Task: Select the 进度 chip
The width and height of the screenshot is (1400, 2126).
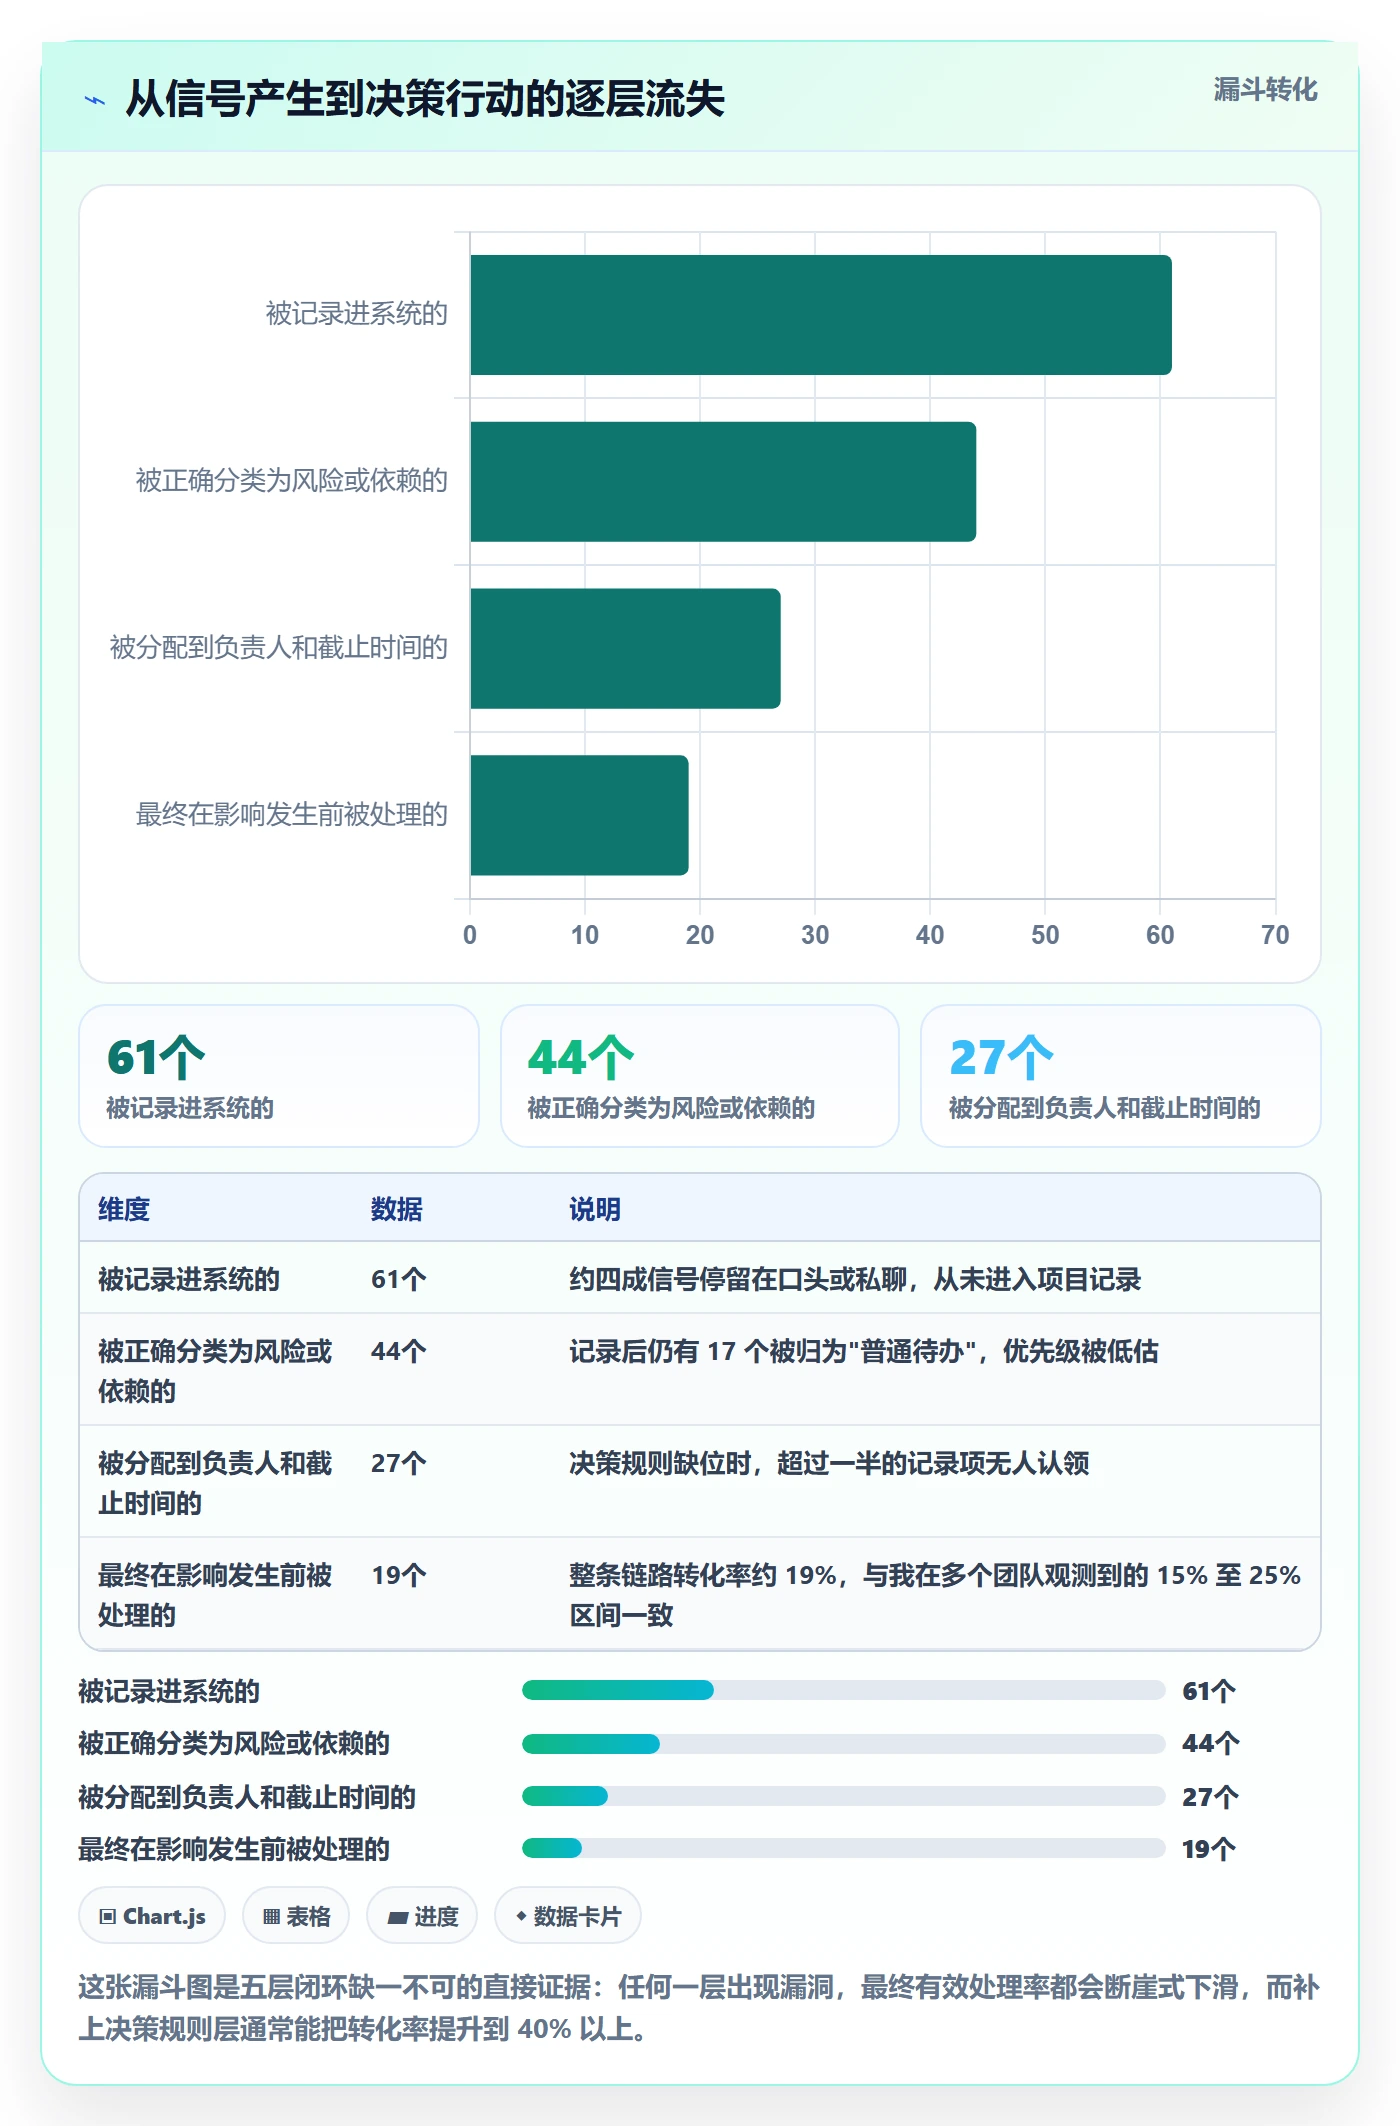Action: pyautogui.click(x=422, y=1916)
